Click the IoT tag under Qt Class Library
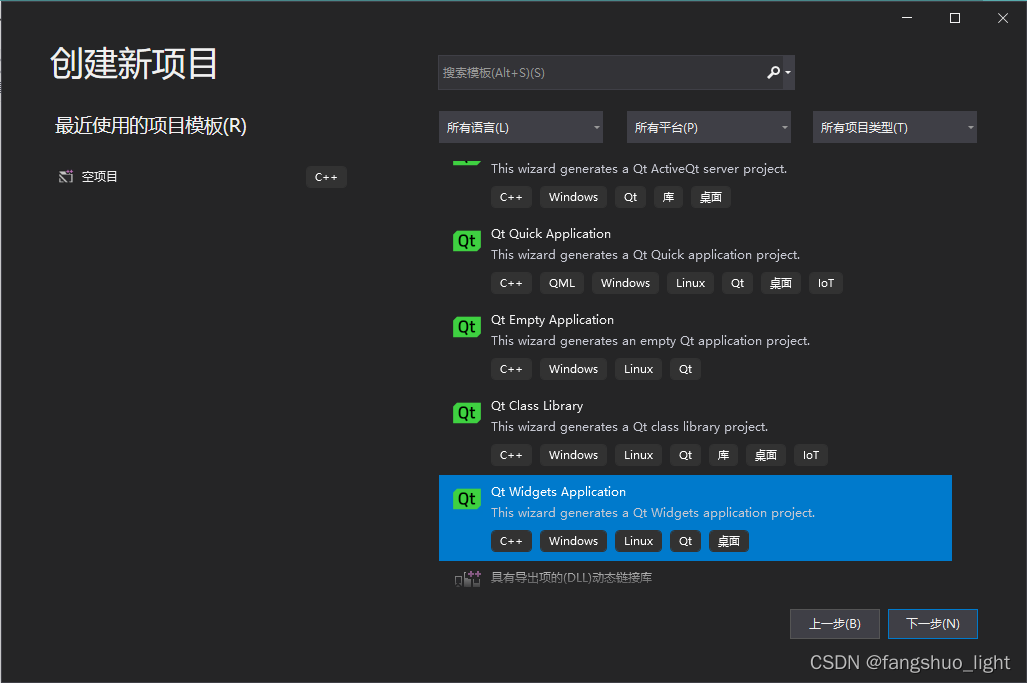This screenshot has width=1027, height=683. click(x=811, y=455)
